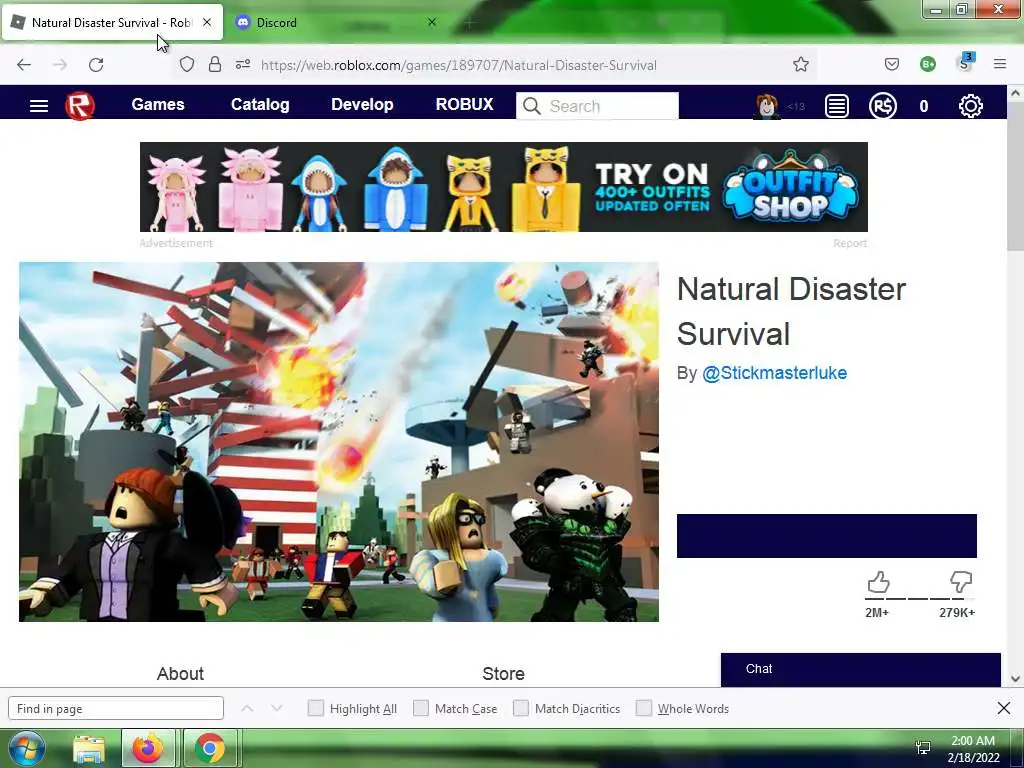Click the 279K+ dislikes count
Image resolution: width=1024 pixels, height=768 pixels.
957,613
